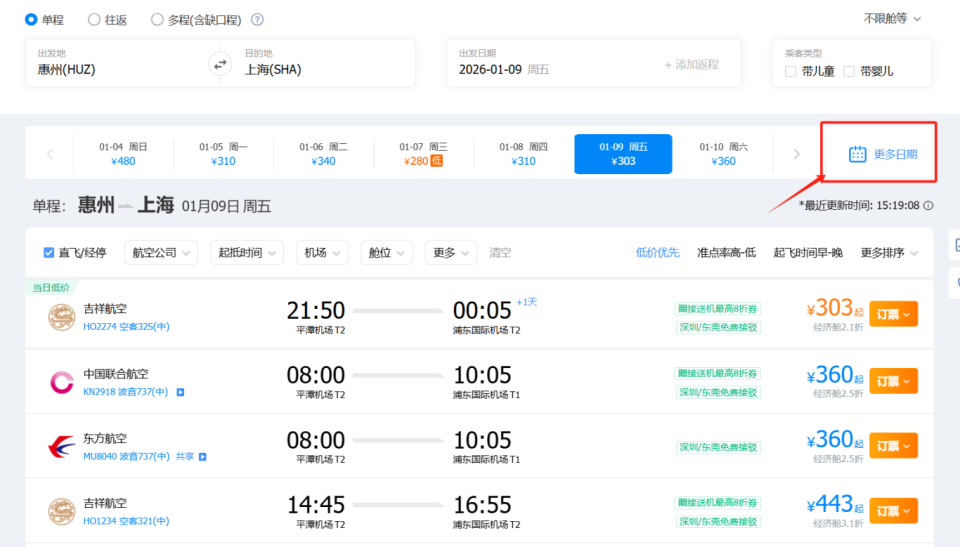Image resolution: width=960 pixels, height=547 pixels.
Task: Open video icon next to MU8040 共享
Action: click(203, 456)
